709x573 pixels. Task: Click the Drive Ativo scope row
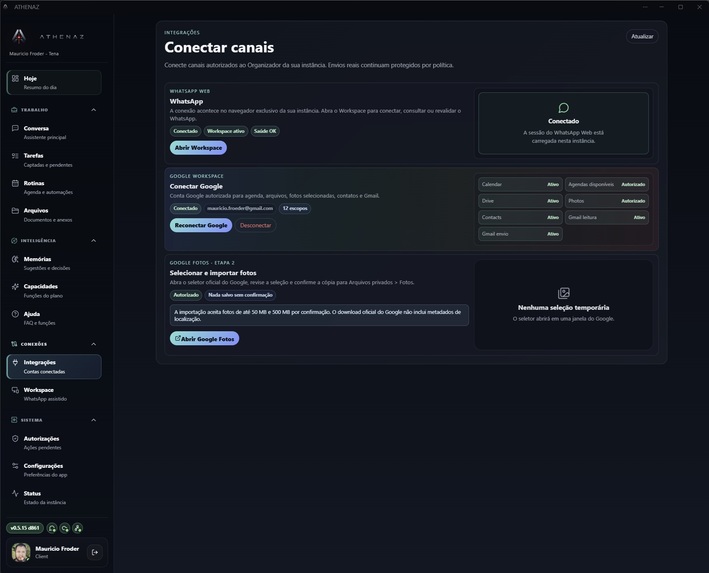pos(520,201)
